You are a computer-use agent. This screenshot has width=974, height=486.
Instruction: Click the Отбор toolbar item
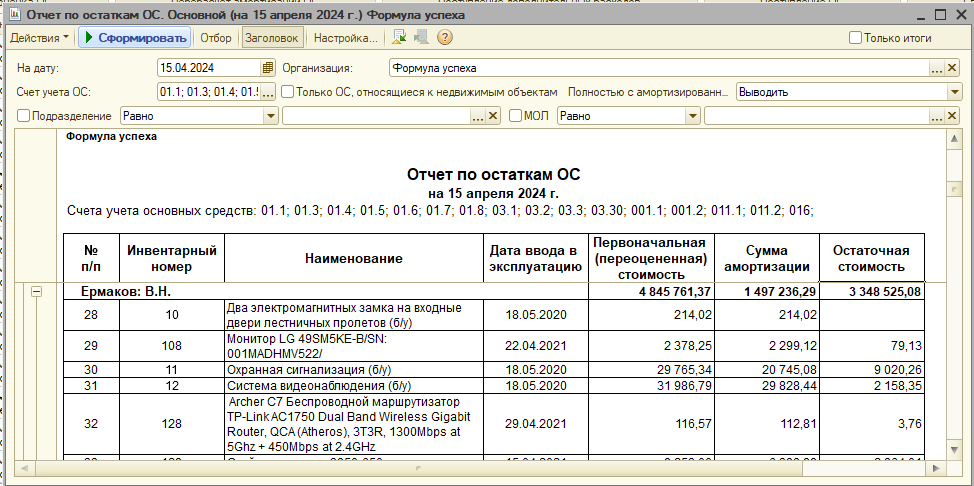coord(215,38)
